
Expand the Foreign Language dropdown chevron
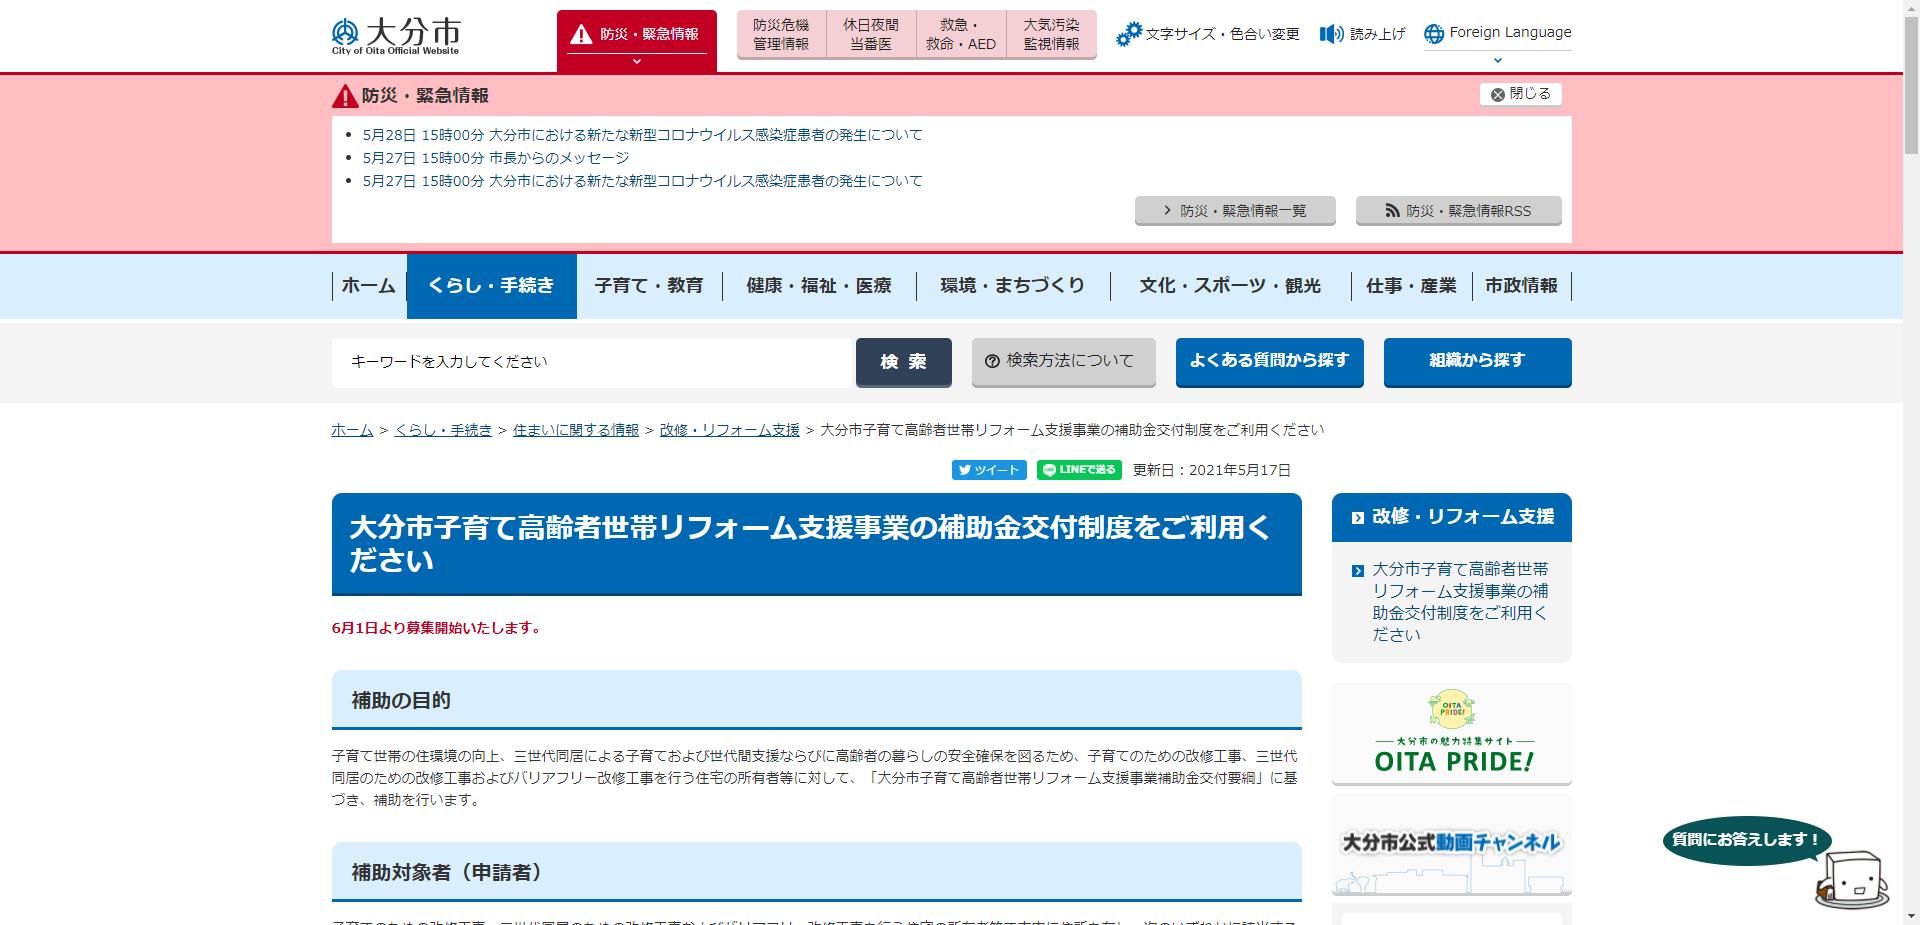1497,60
